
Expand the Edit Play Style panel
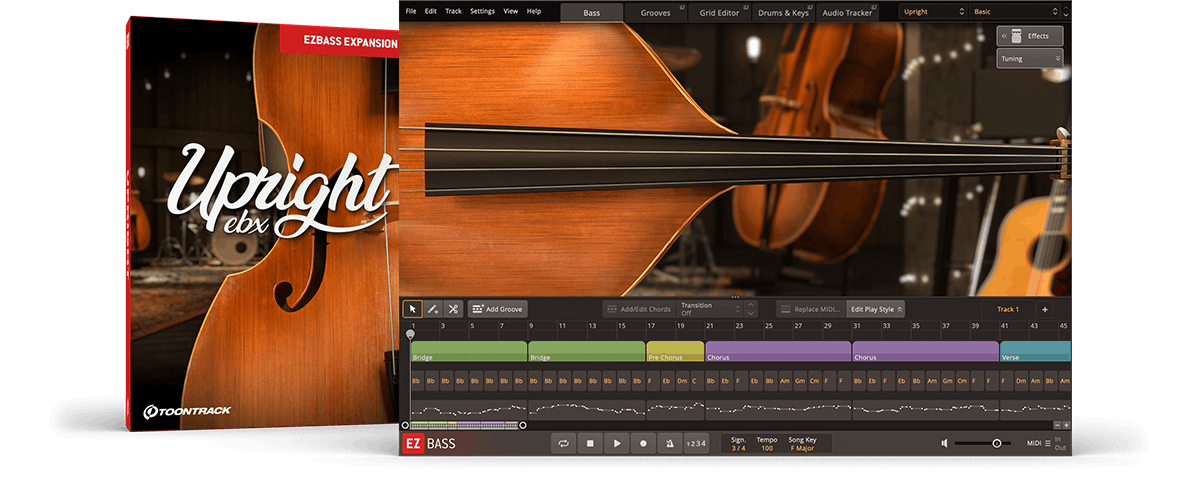876,309
